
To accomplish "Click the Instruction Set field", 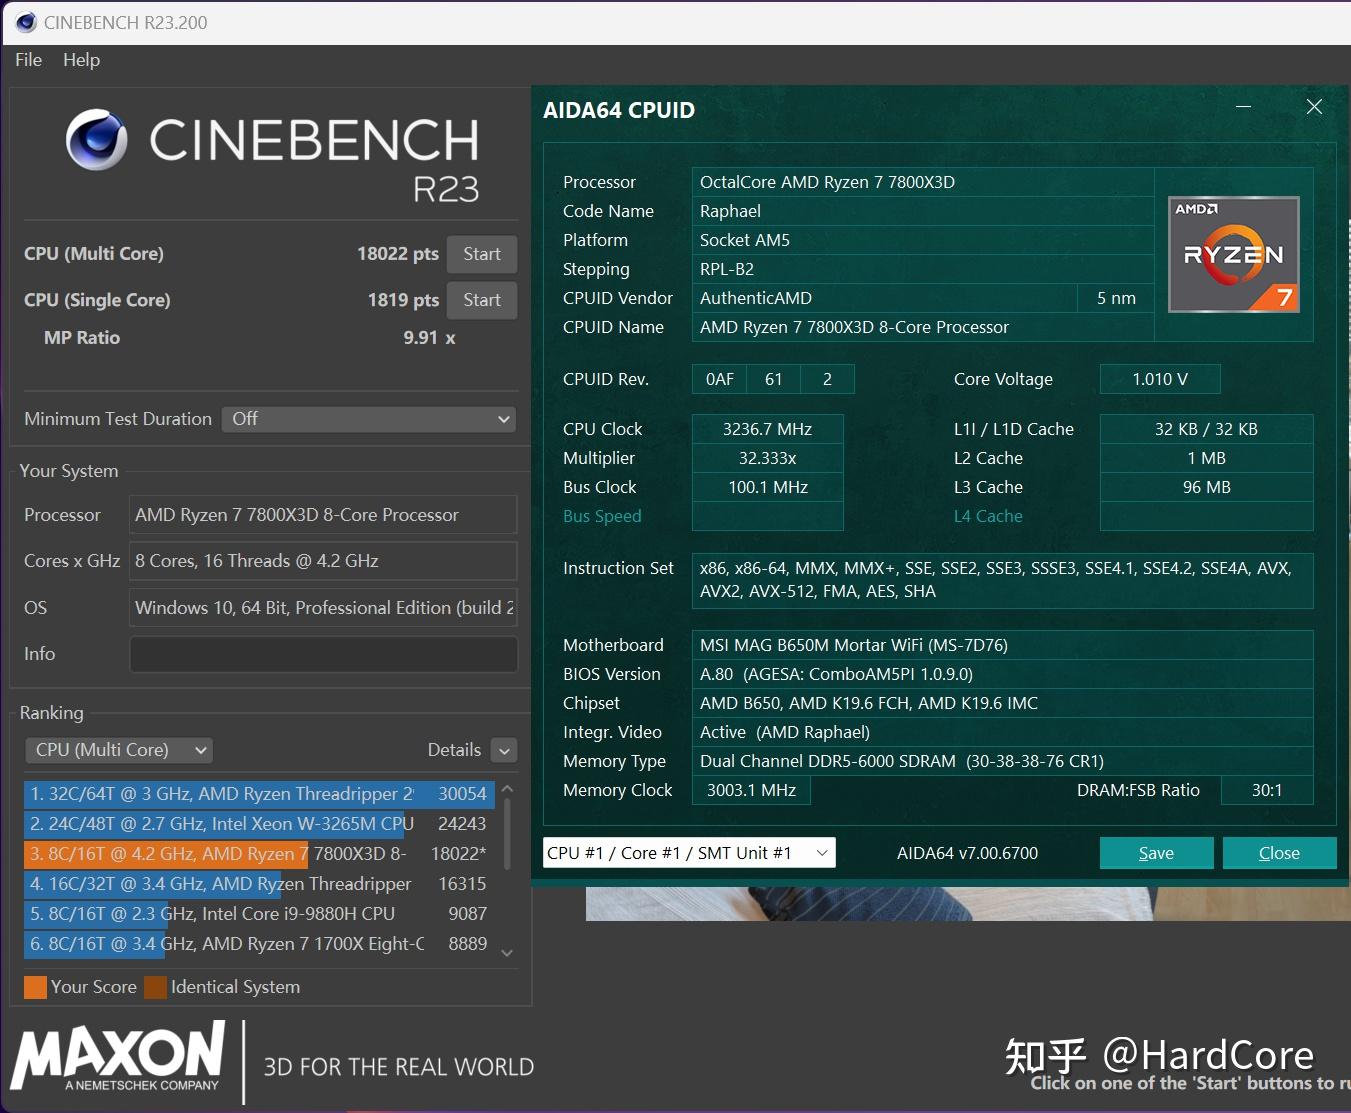I will [1003, 580].
